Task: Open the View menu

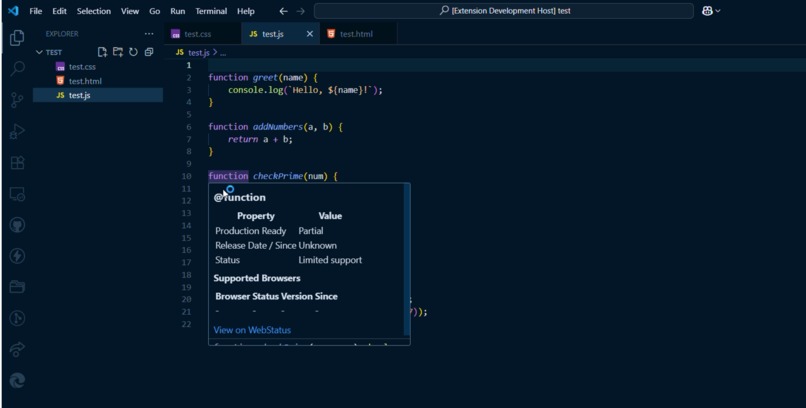Action: [x=130, y=11]
